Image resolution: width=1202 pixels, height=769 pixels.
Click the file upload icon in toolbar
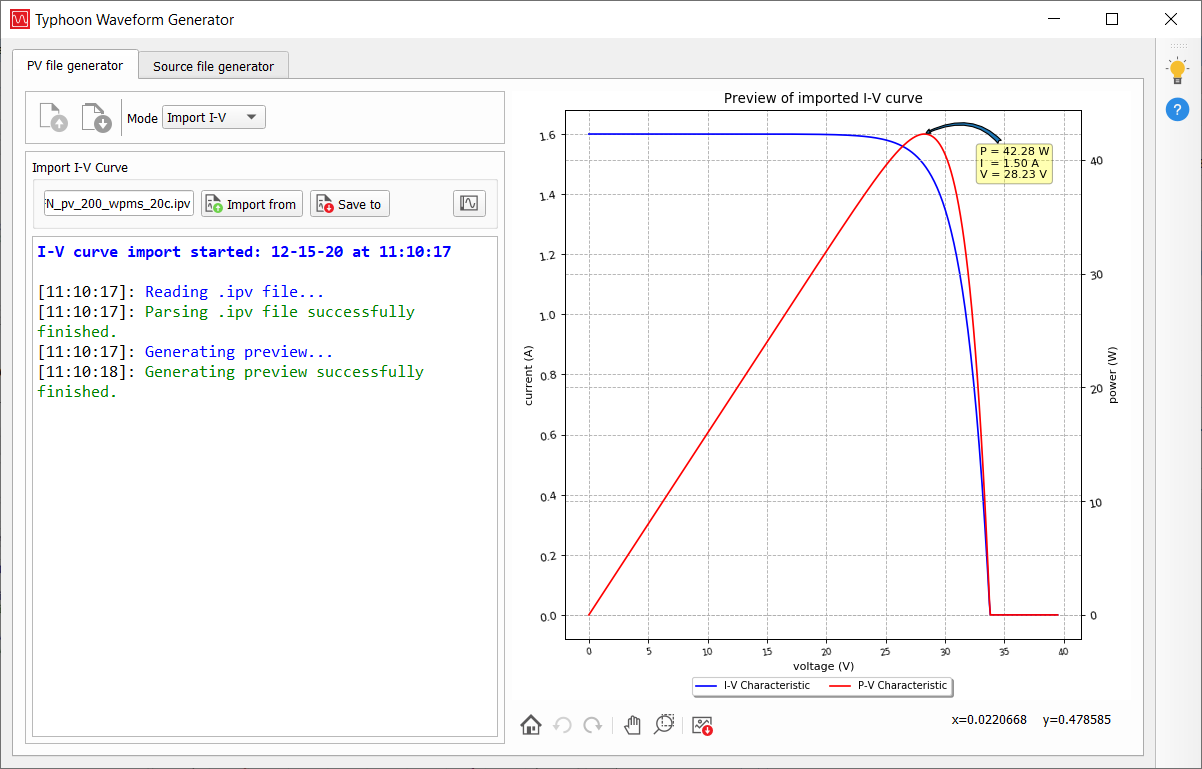(54, 117)
